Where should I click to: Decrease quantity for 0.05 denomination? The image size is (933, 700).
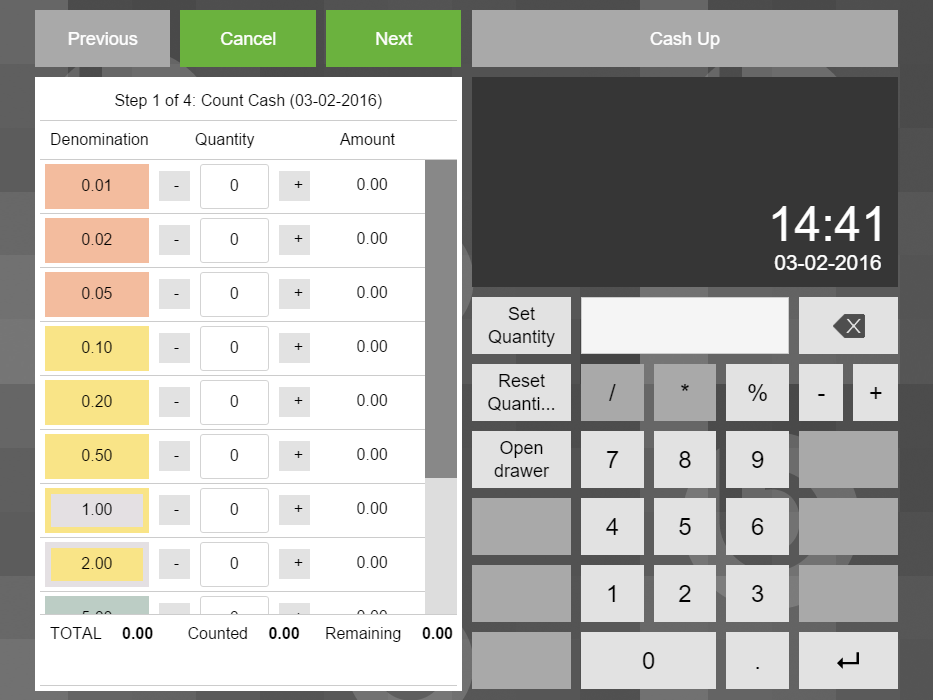pos(174,294)
